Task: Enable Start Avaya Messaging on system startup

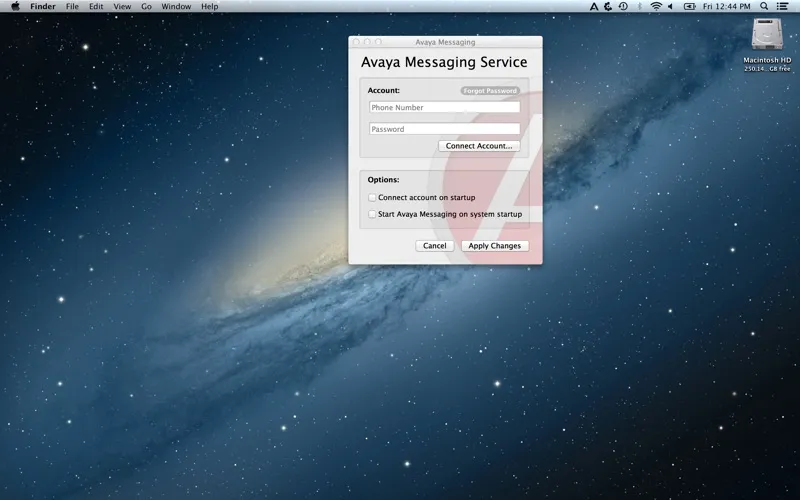Action: tap(372, 214)
